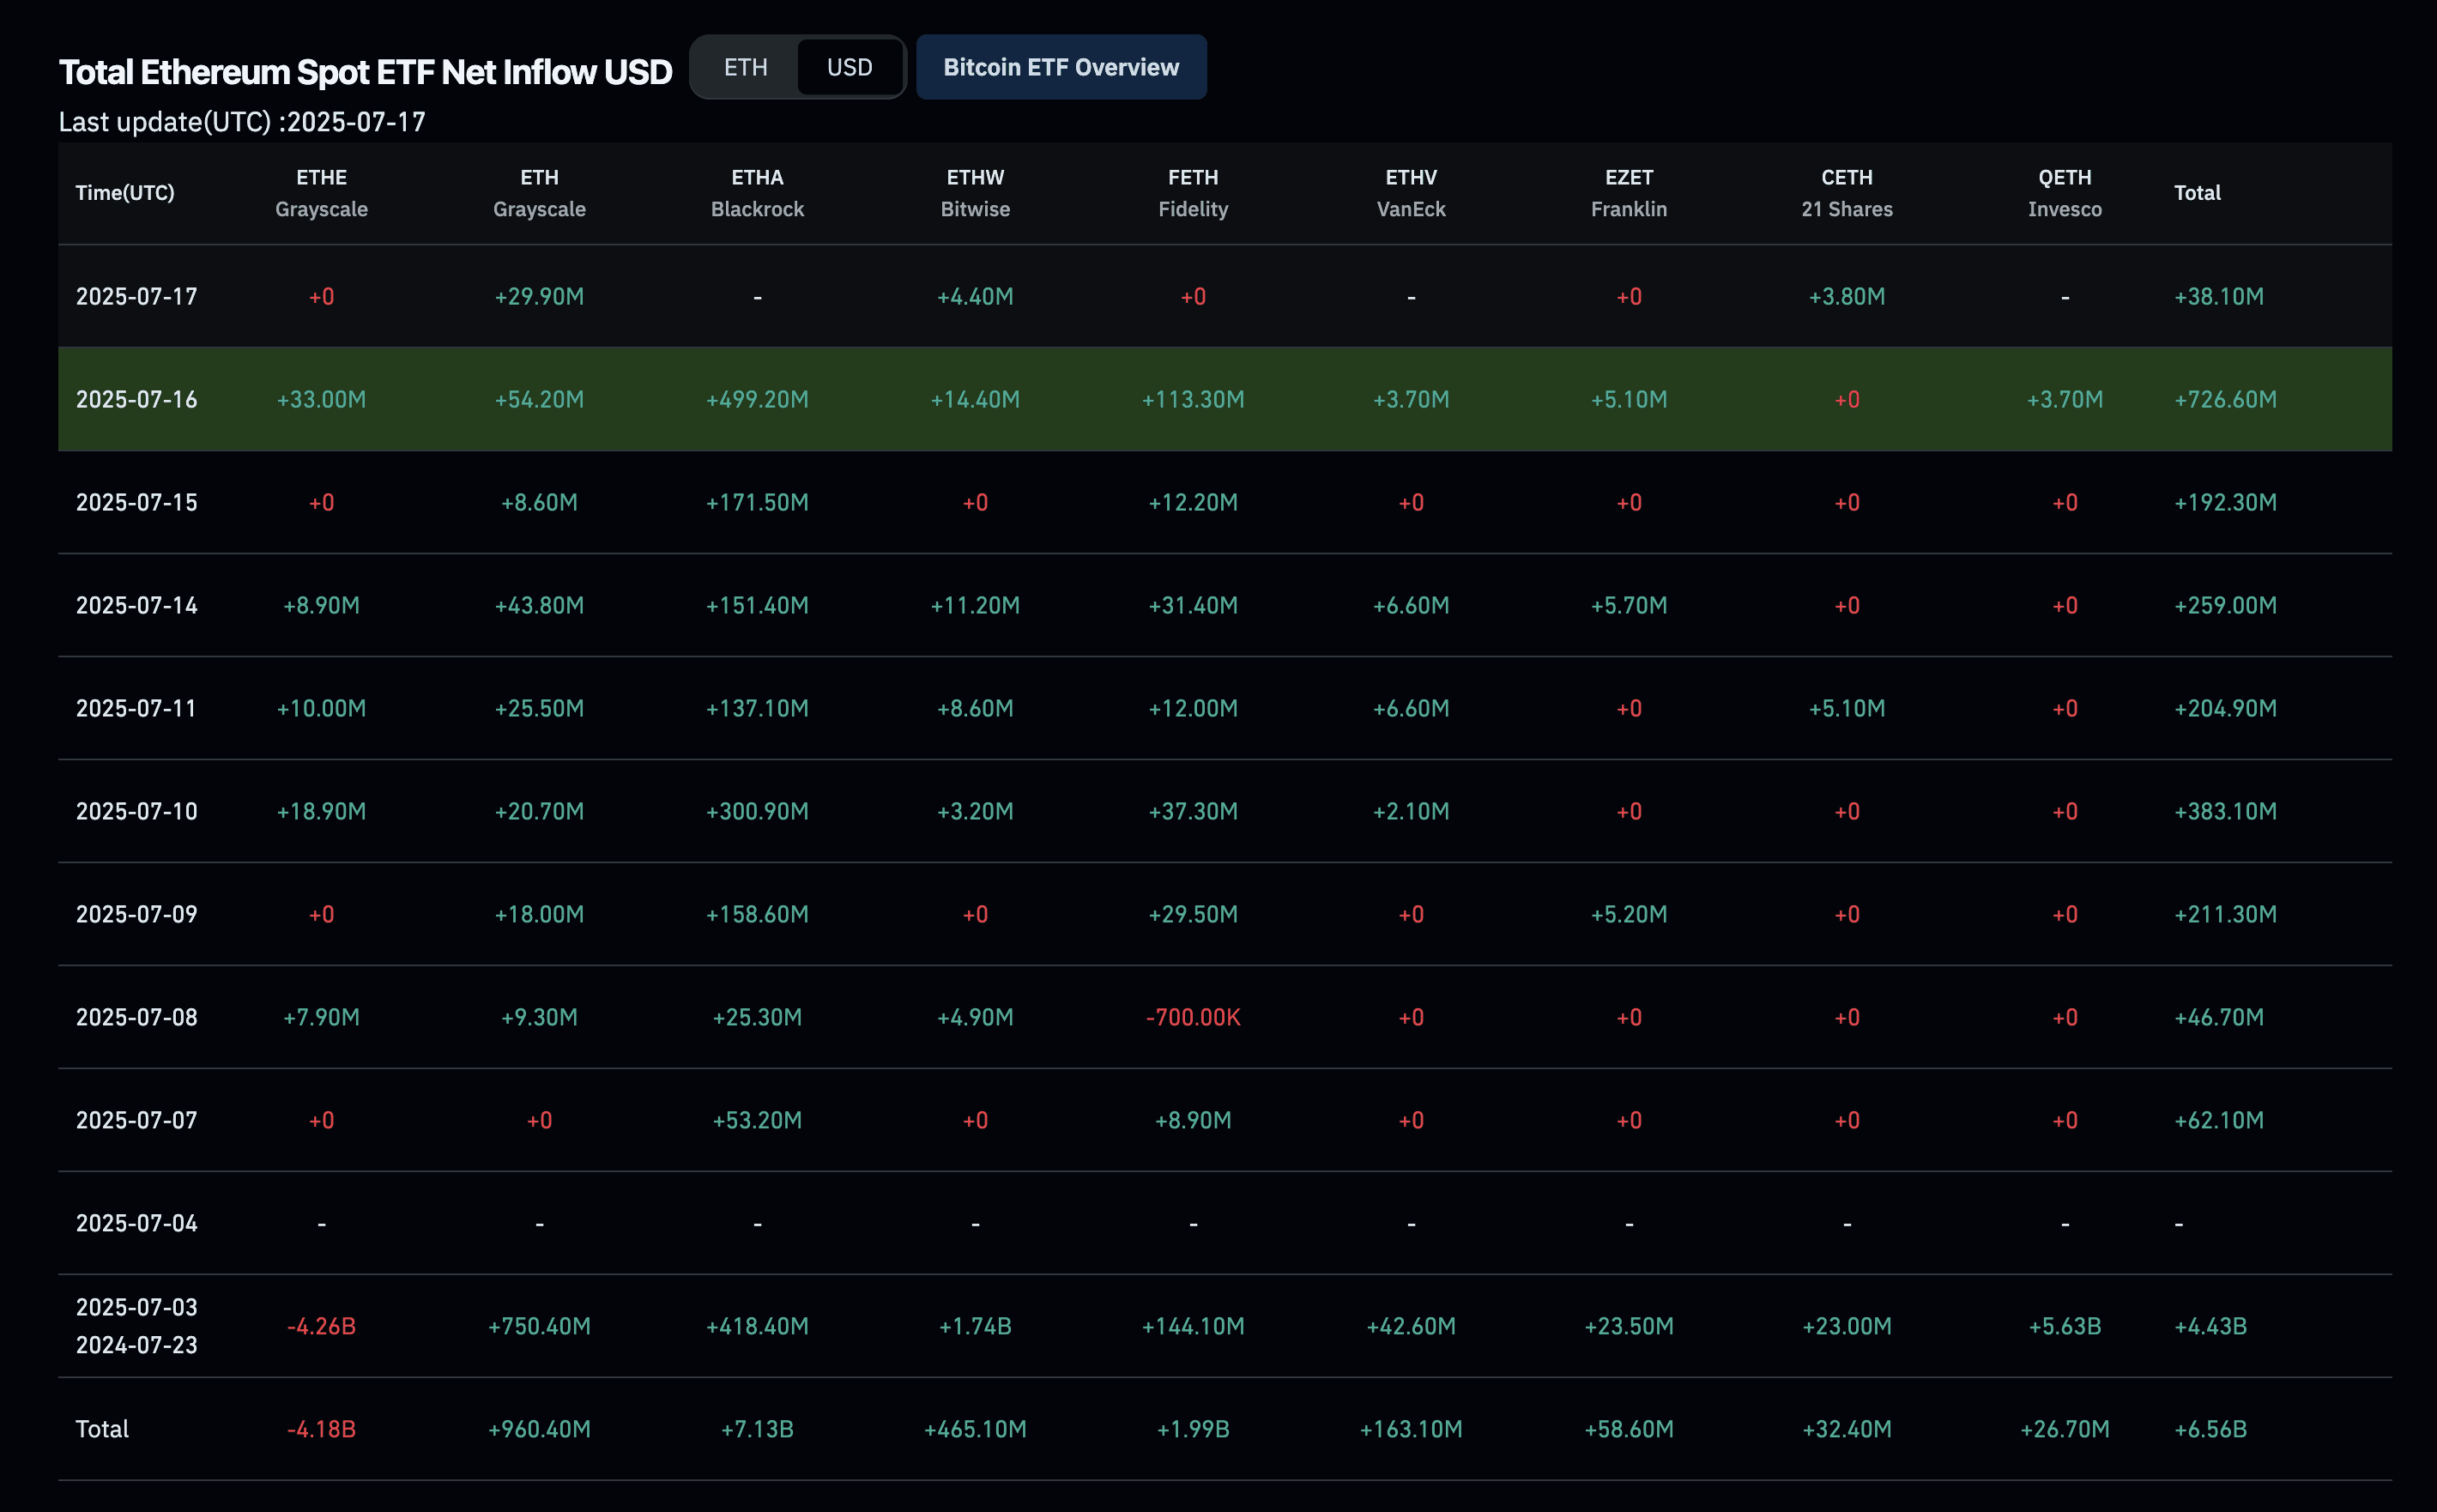The image size is (2437, 1512).
Task: Click the +38.10M total for 2025-07-17
Action: click(x=2219, y=297)
